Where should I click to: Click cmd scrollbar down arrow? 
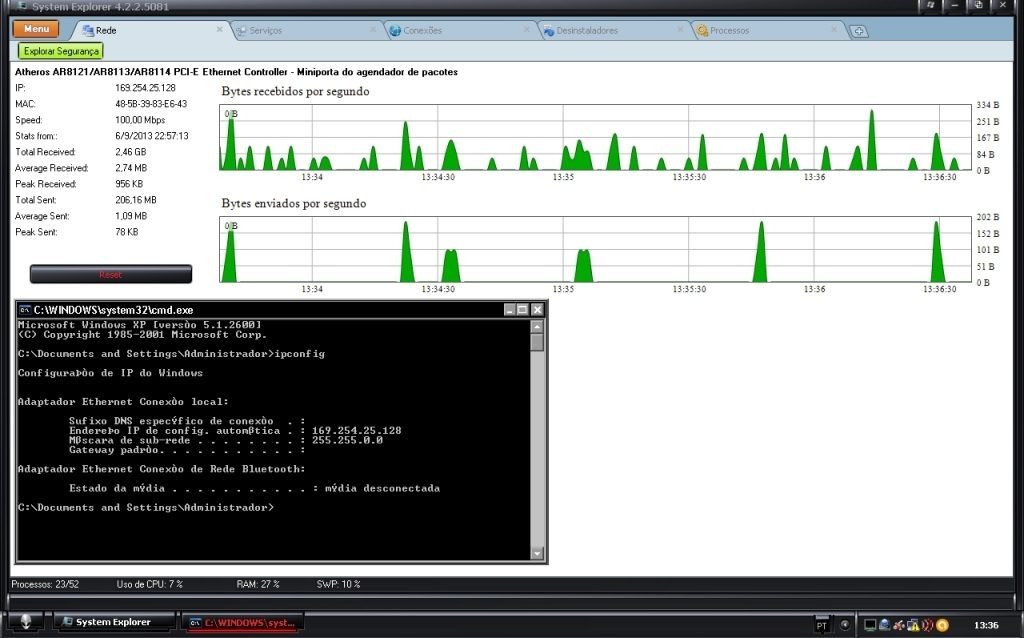pyautogui.click(x=537, y=553)
